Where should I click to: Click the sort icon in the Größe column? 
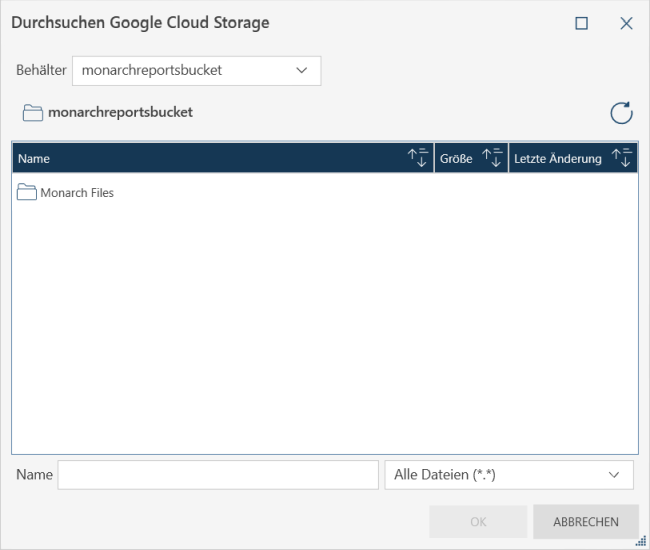coord(493,158)
